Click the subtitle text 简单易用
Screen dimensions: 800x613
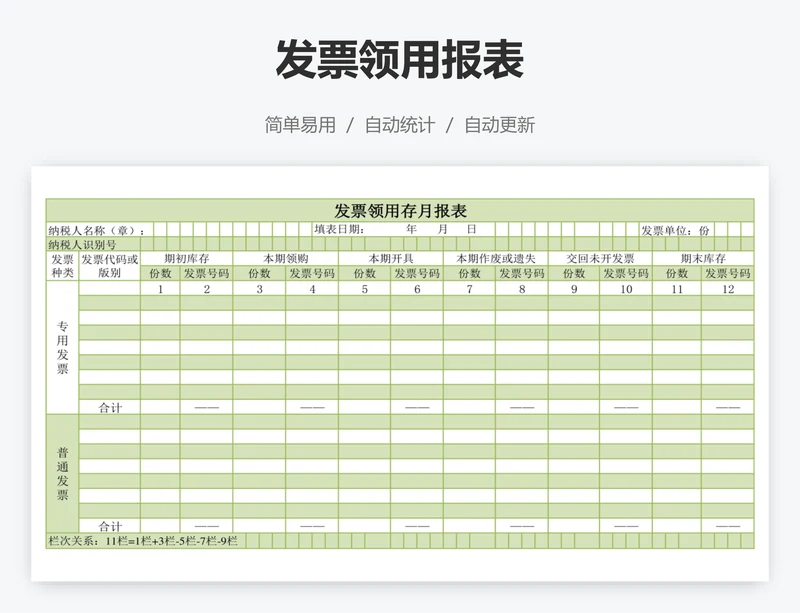pyautogui.click(x=300, y=125)
